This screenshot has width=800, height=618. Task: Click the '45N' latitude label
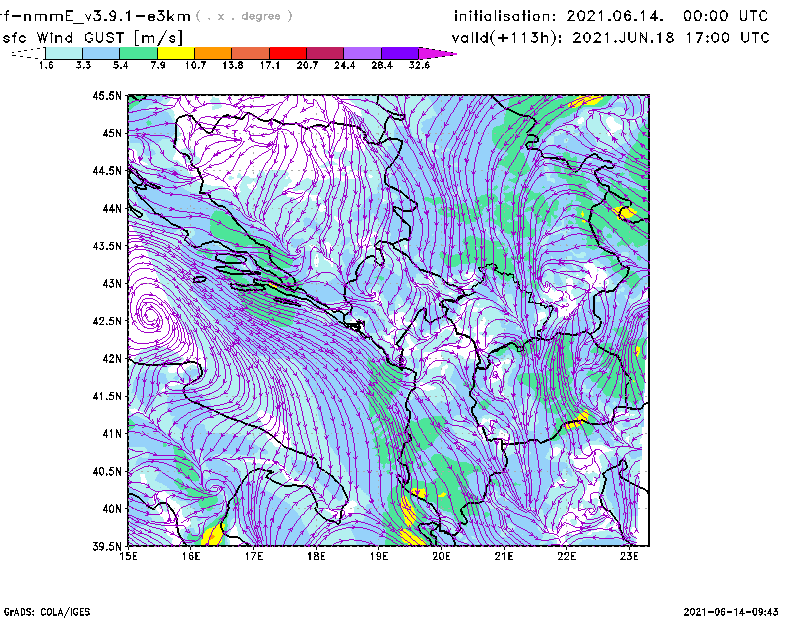112,133
